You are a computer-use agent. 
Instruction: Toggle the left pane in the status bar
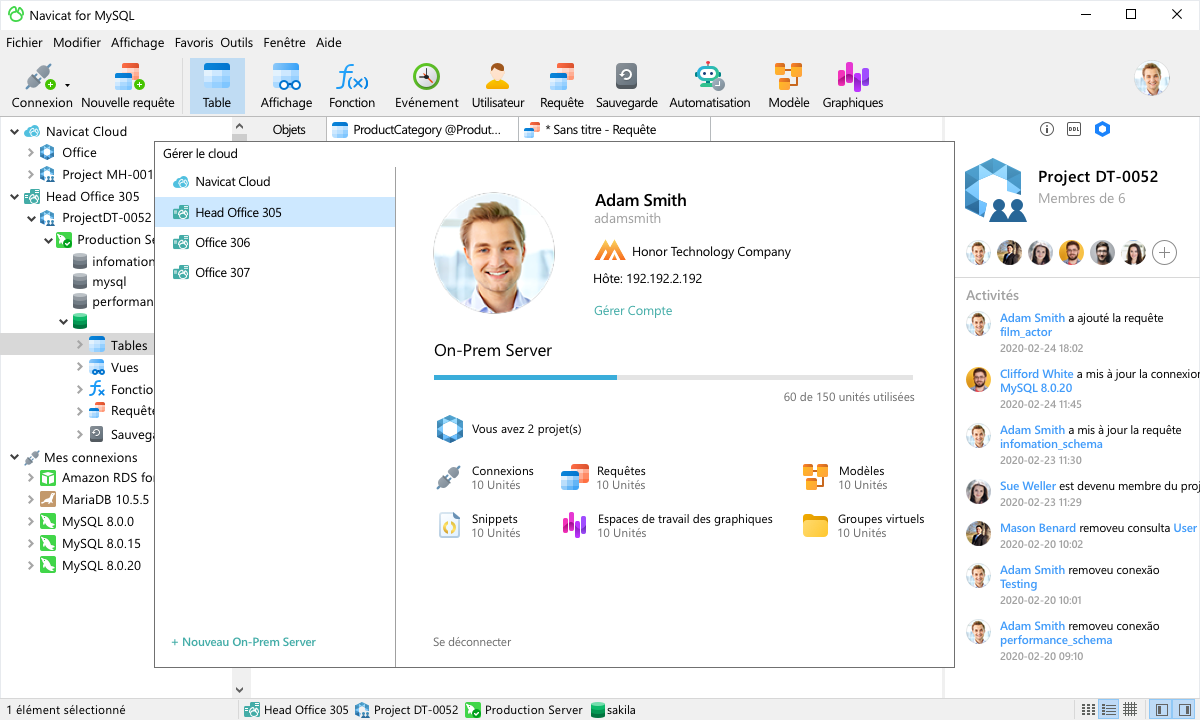pyautogui.click(x=1161, y=710)
